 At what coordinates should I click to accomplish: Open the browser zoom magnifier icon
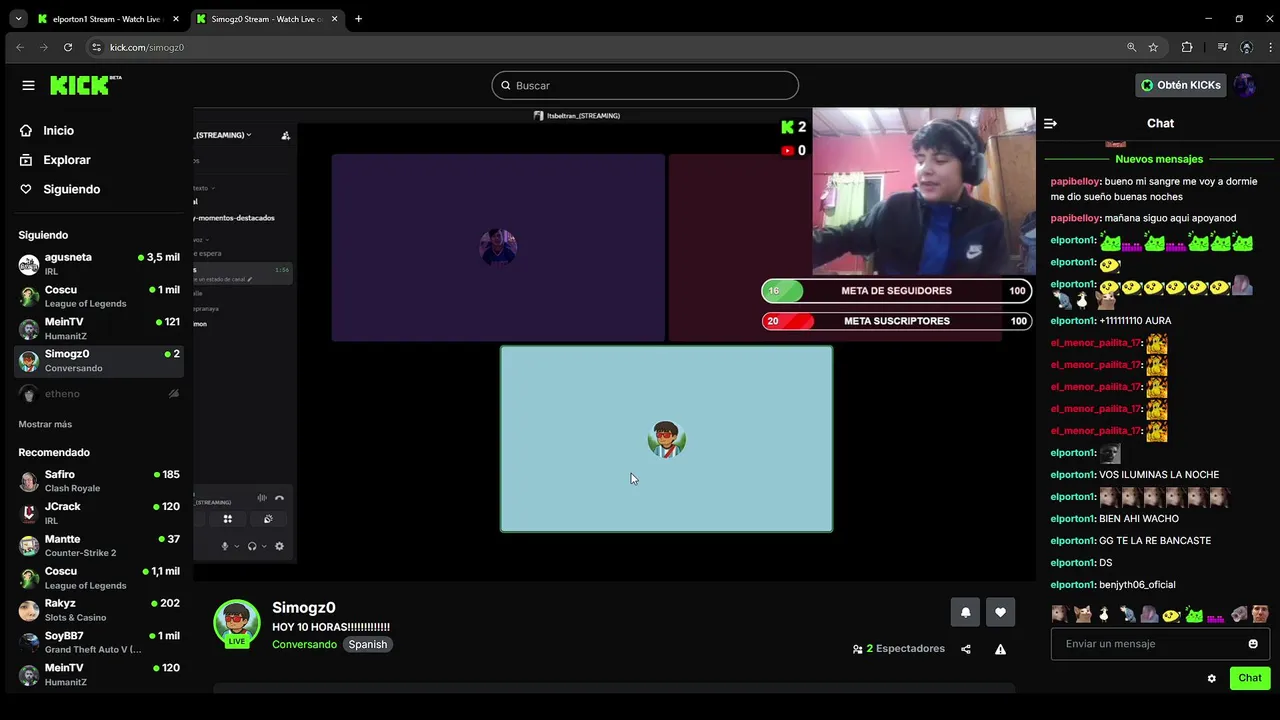(1131, 47)
